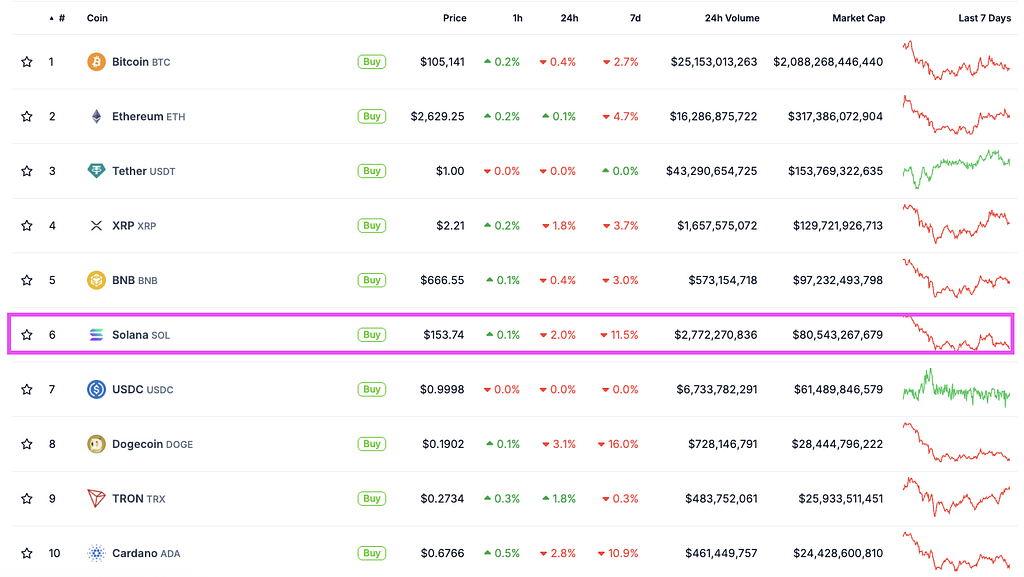Toggle the favorite star for Solana

click(x=27, y=335)
